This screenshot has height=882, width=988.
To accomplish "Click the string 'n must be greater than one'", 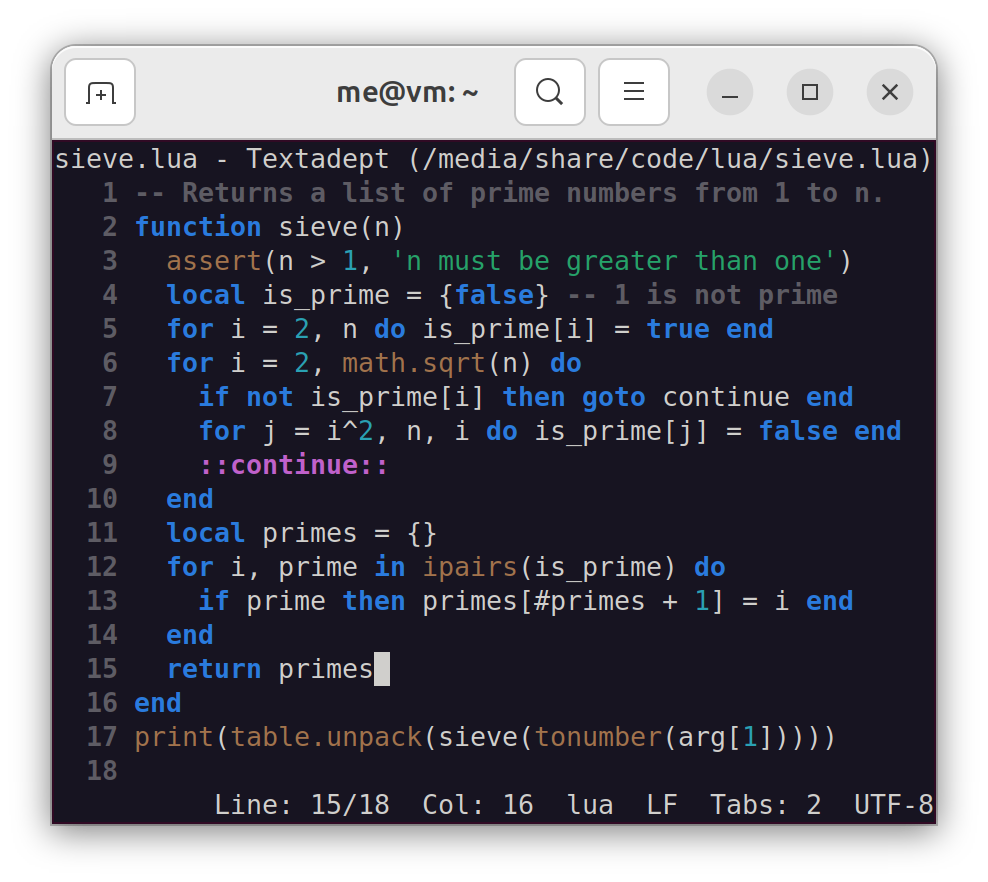I will [614, 261].
